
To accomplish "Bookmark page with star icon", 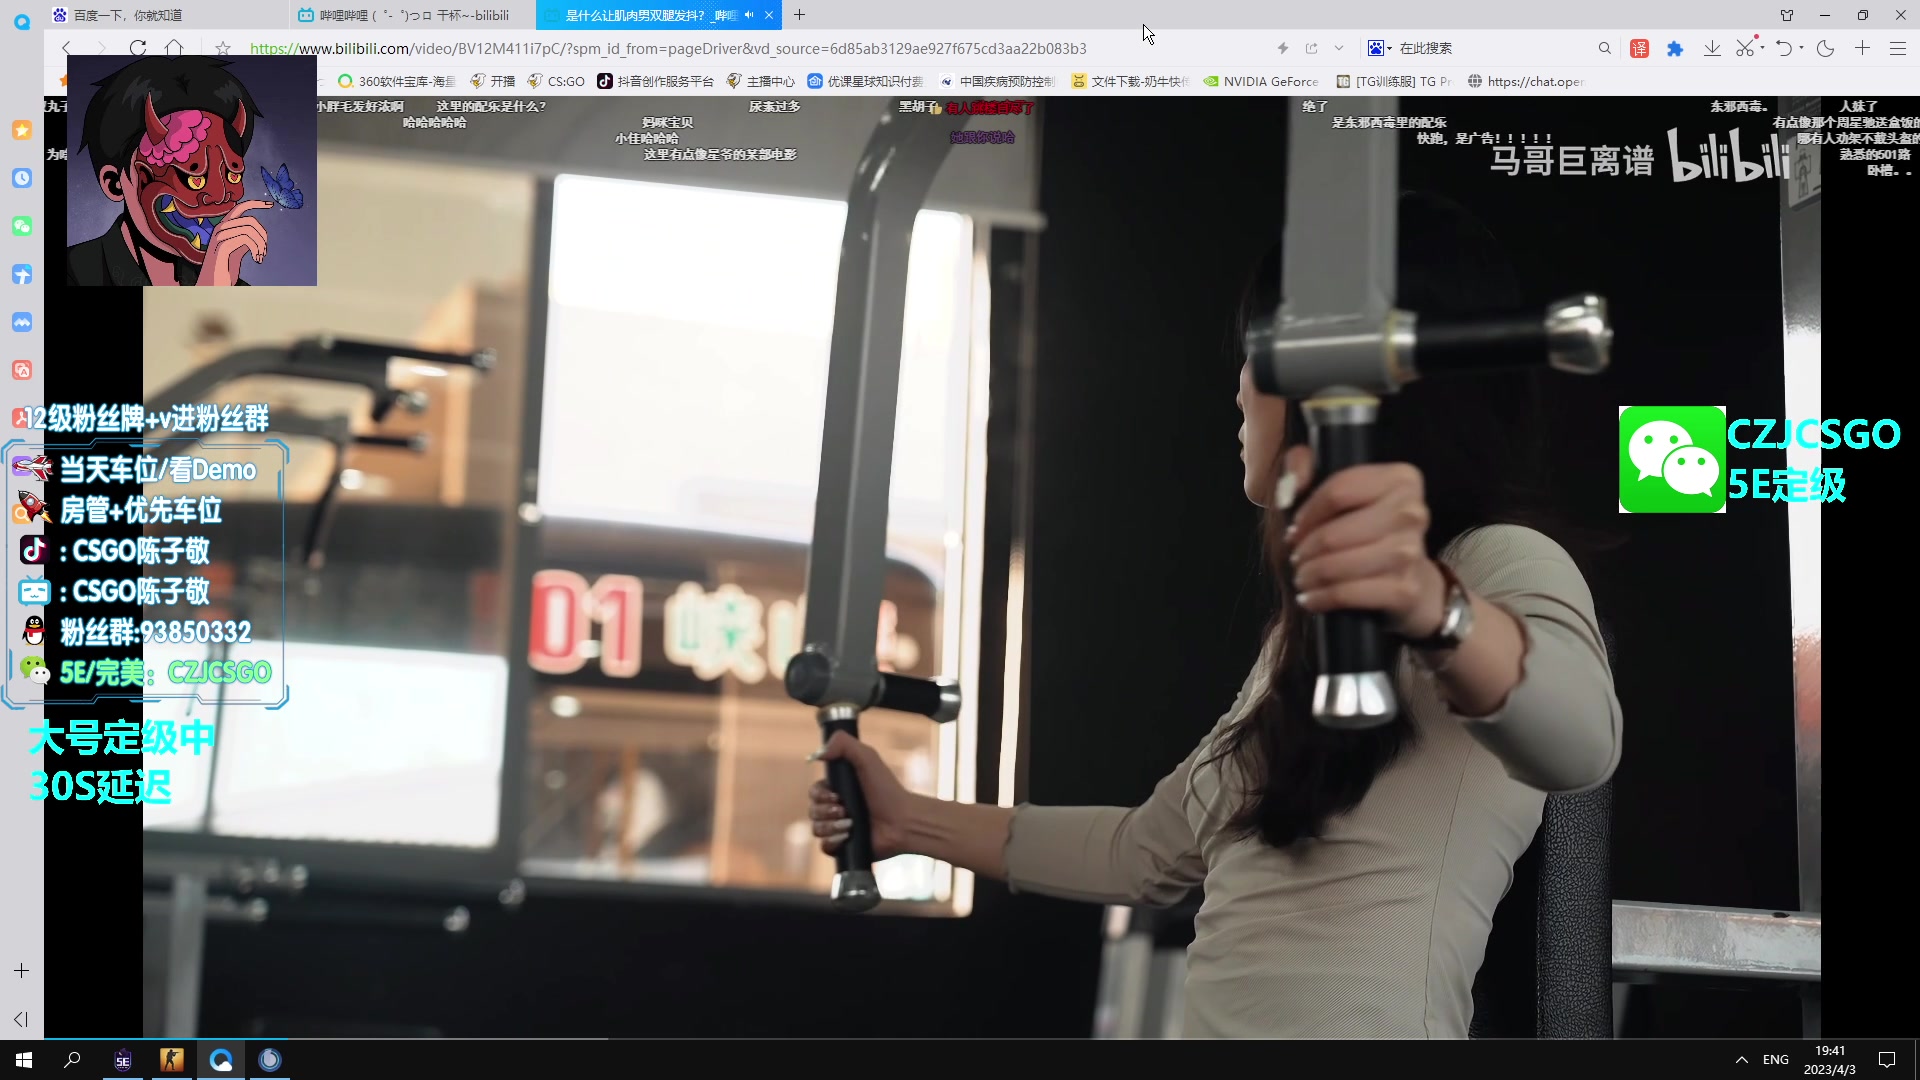I will 223,48.
